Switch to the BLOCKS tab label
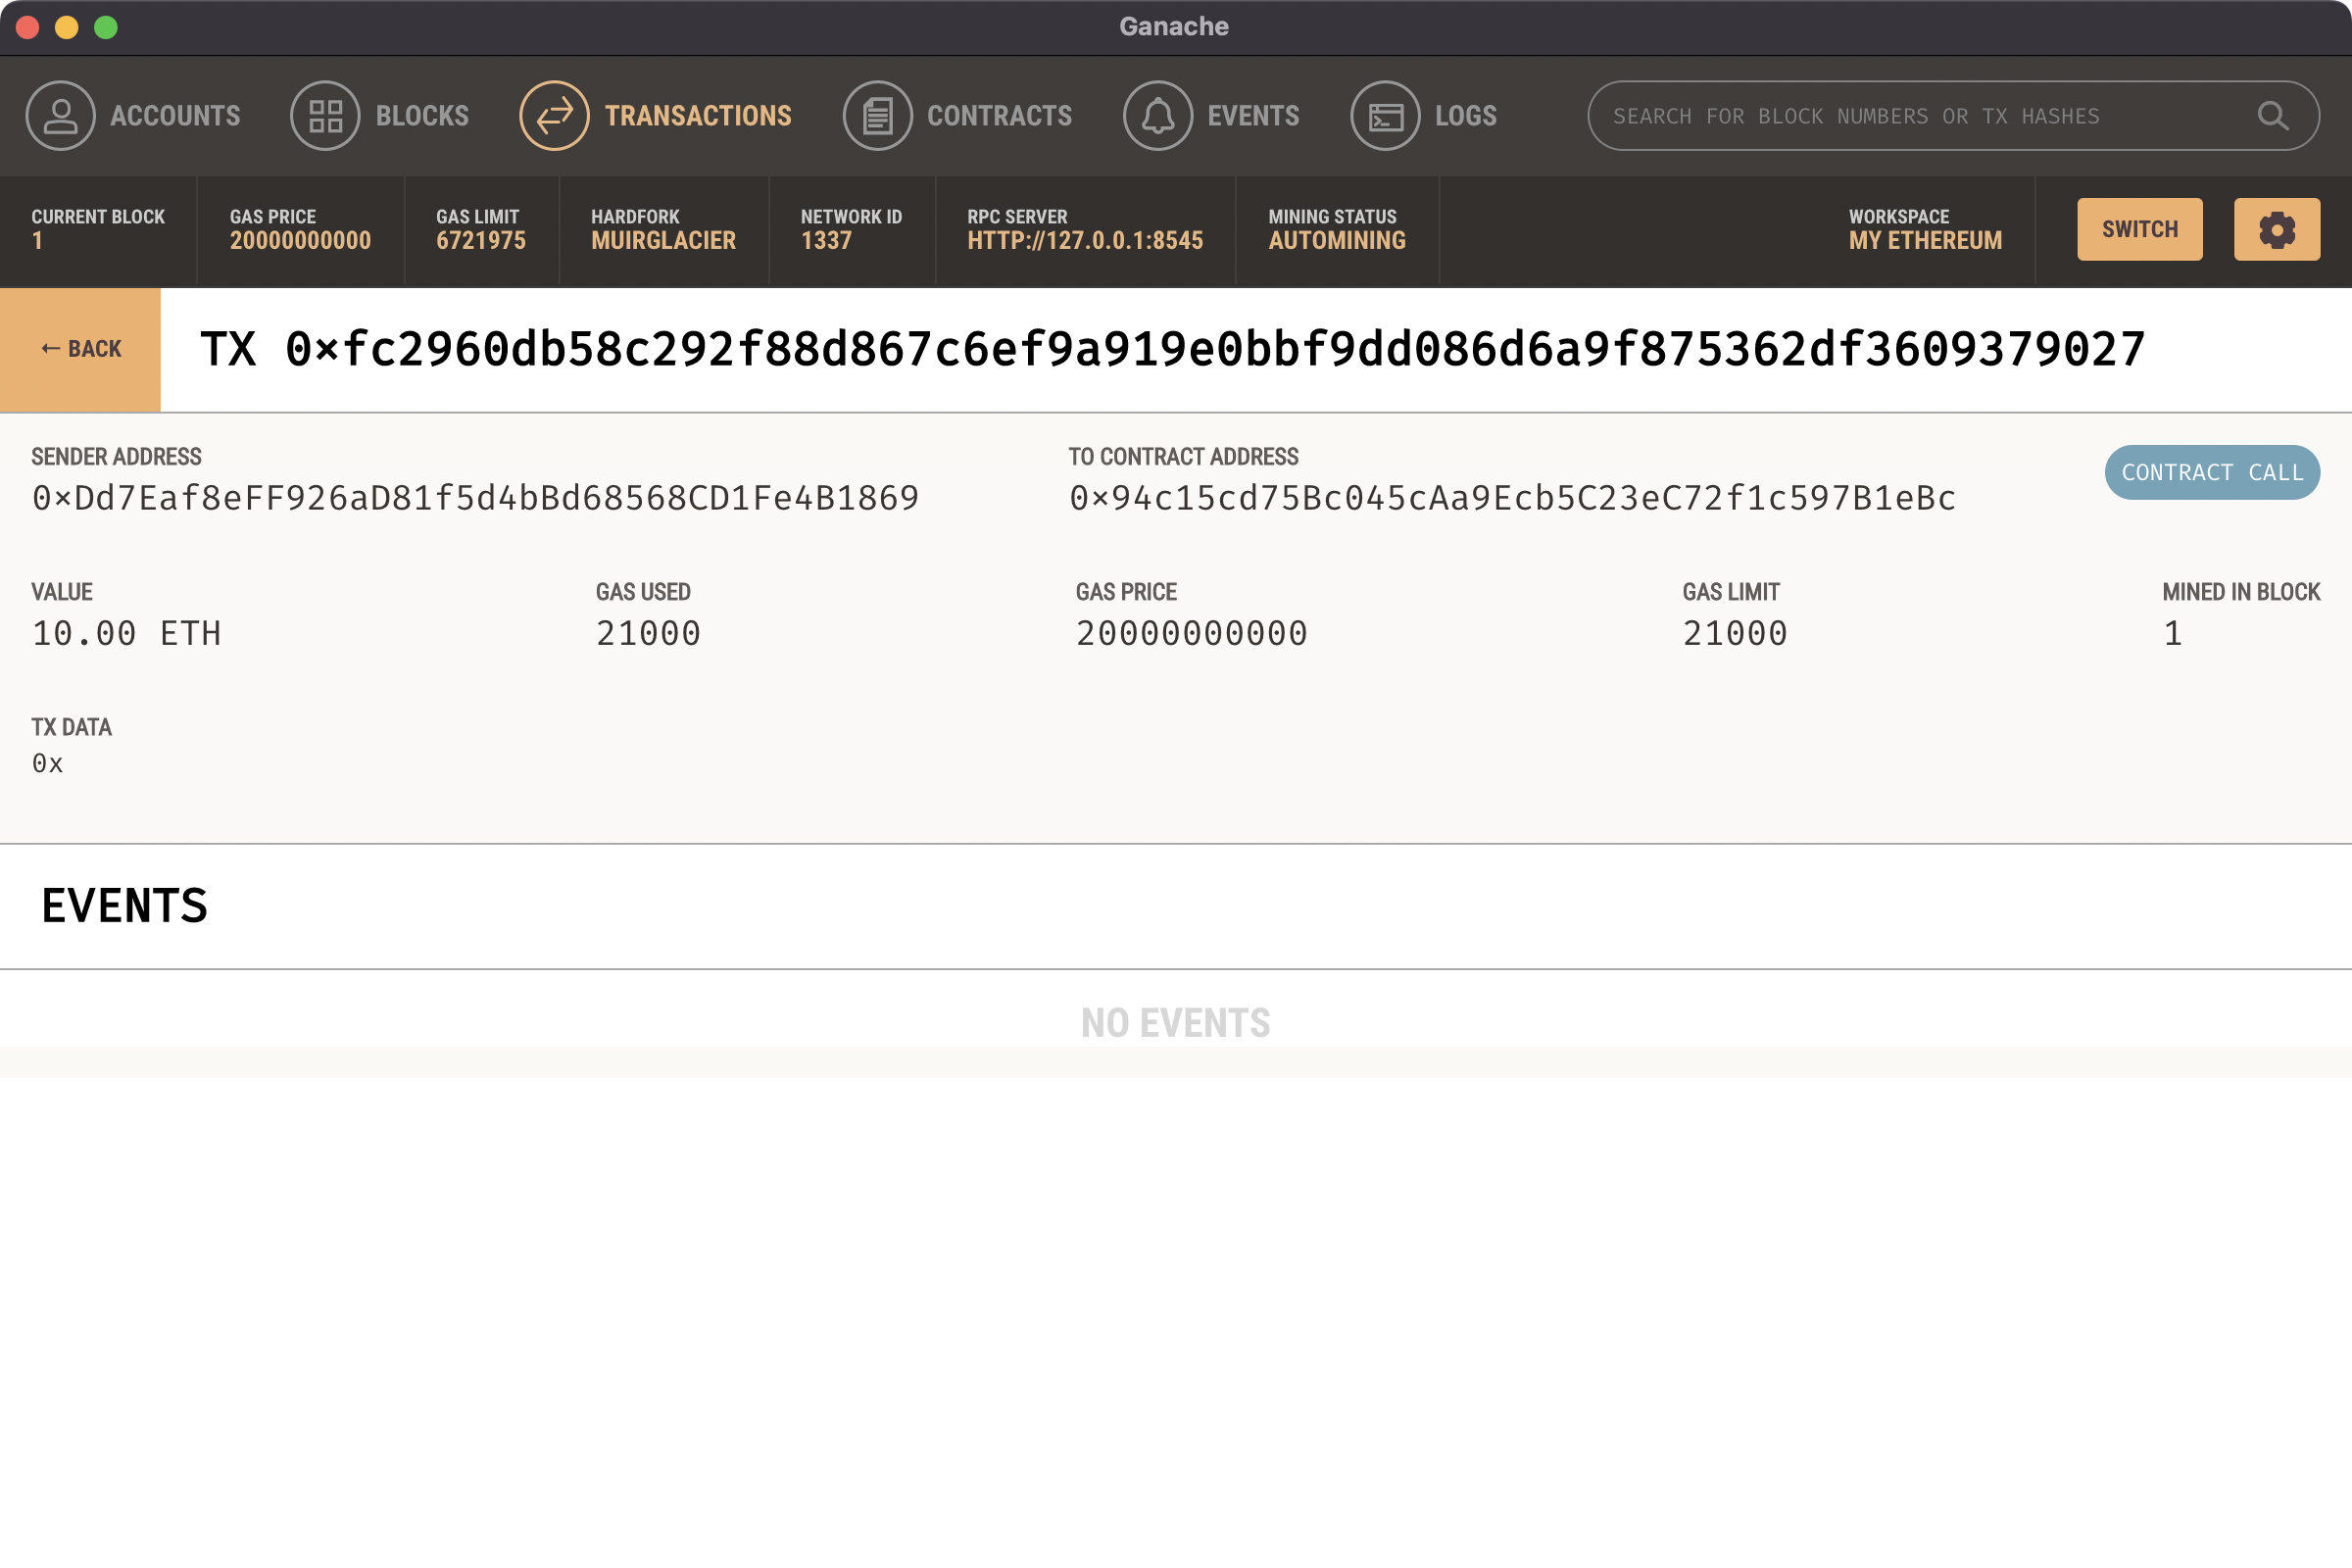 coord(422,116)
